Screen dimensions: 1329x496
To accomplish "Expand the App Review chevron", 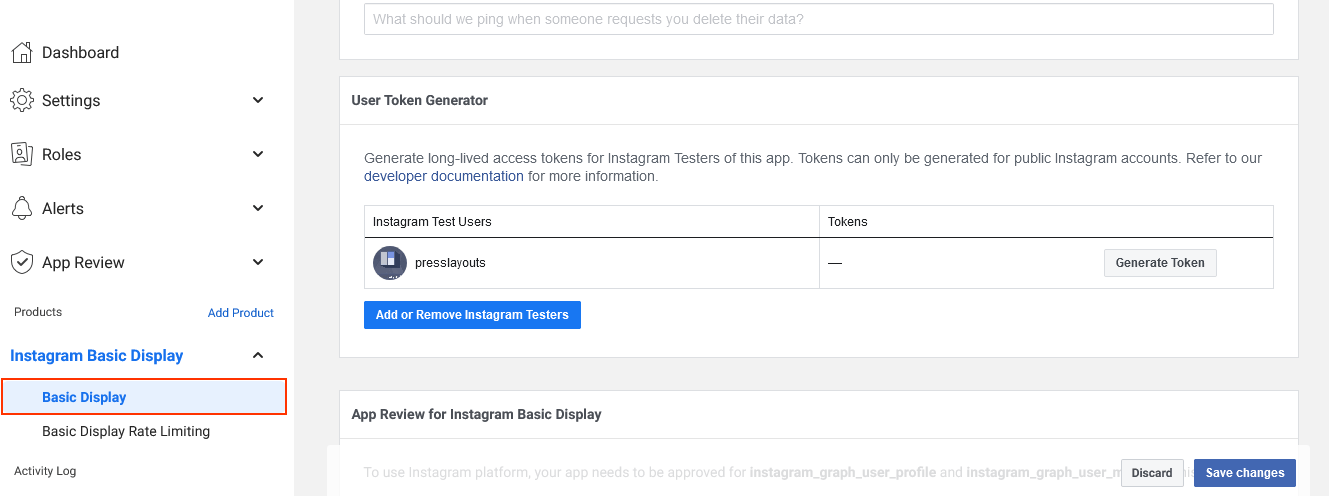I will (258, 262).
